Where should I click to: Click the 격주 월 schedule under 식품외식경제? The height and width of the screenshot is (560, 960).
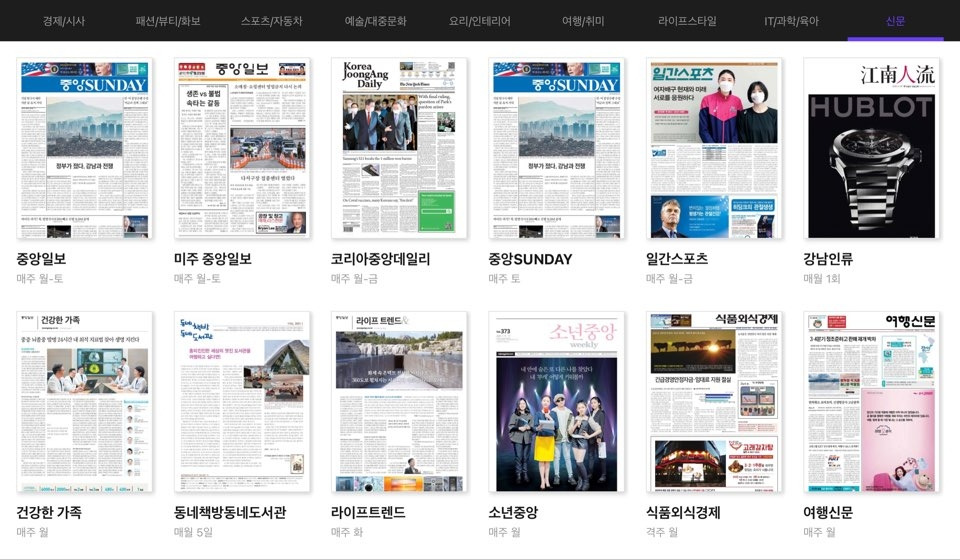point(662,532)
